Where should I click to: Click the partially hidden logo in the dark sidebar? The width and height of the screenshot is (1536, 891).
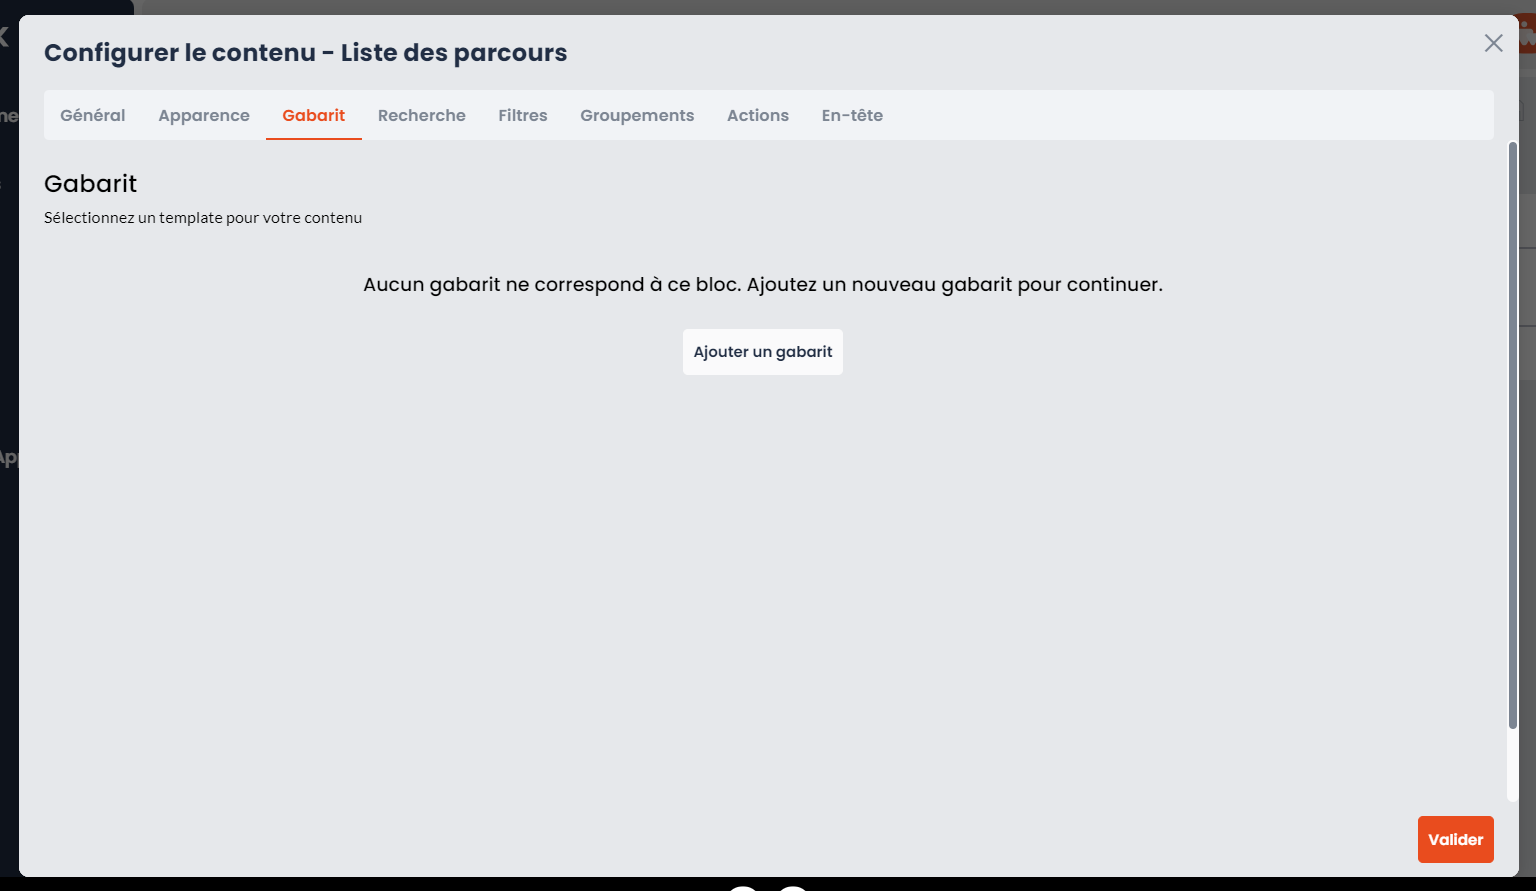[4, 38]
